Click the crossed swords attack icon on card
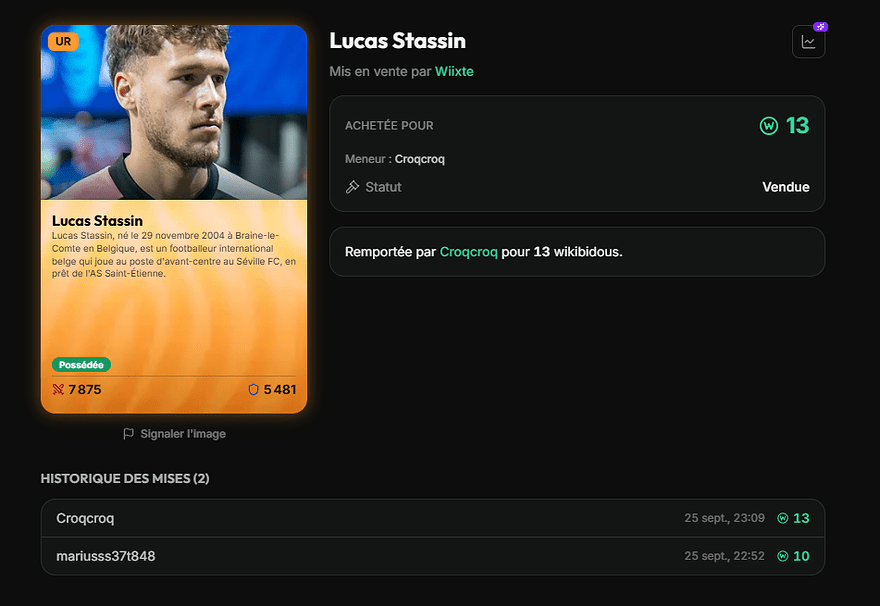 click(x=58, y=389)
